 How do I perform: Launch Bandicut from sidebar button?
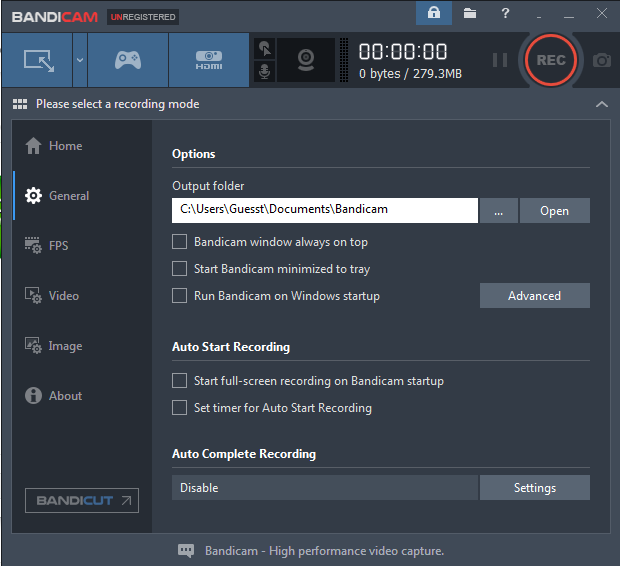point(82,500)
